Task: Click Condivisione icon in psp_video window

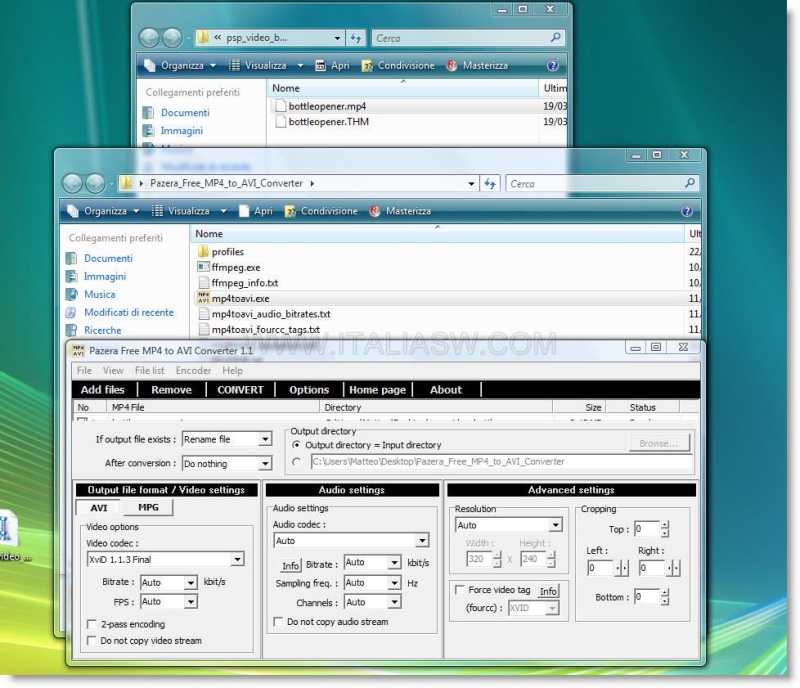Action: (x=367, y=66)
